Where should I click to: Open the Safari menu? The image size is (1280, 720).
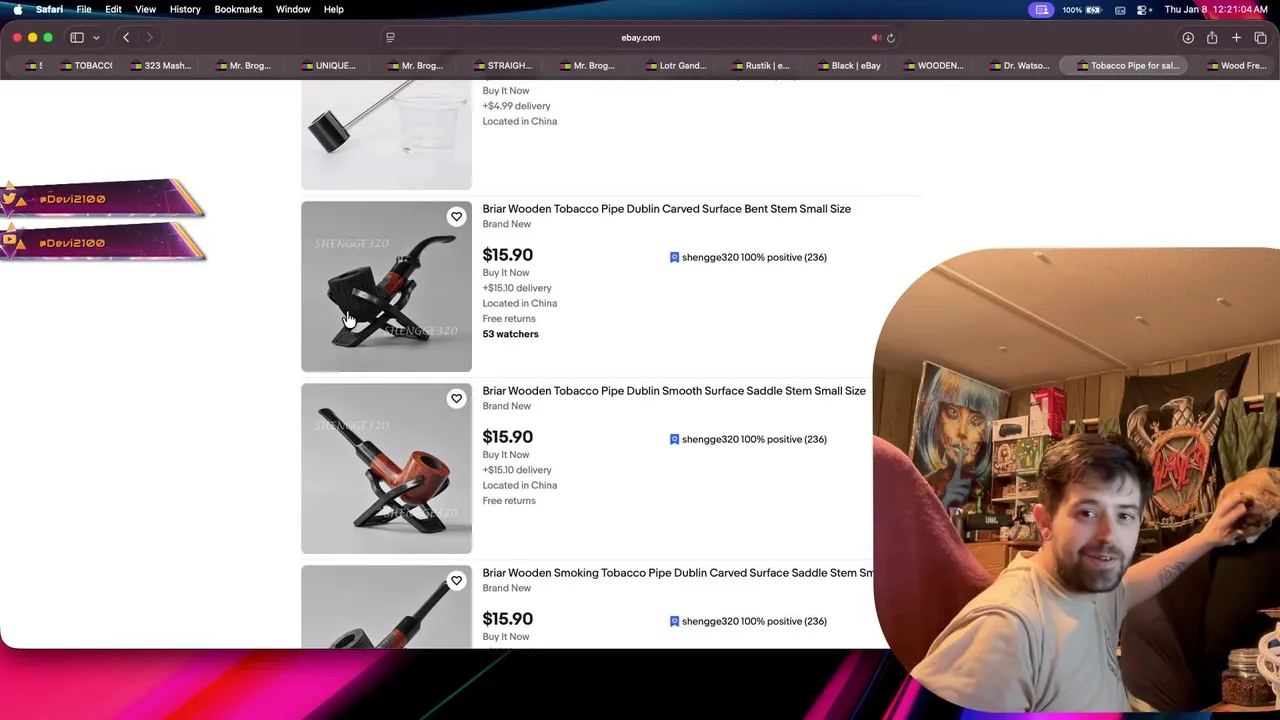[49, 9]
